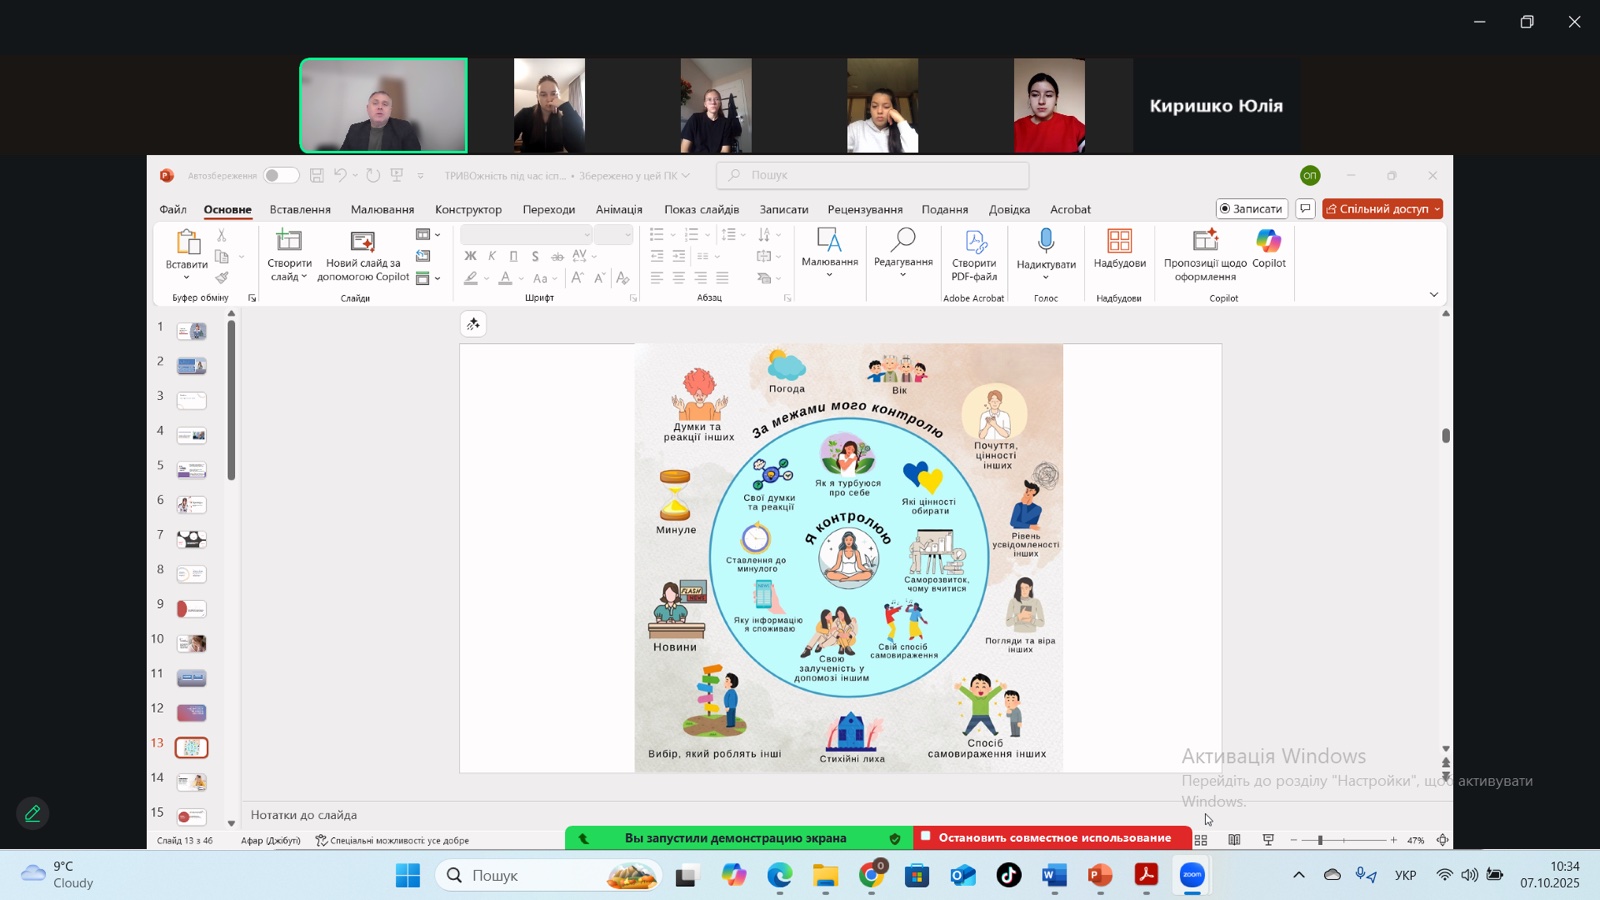Toggle the Автозбереження switch
Screen dimensions: 1600x900
tap(280, 176)
